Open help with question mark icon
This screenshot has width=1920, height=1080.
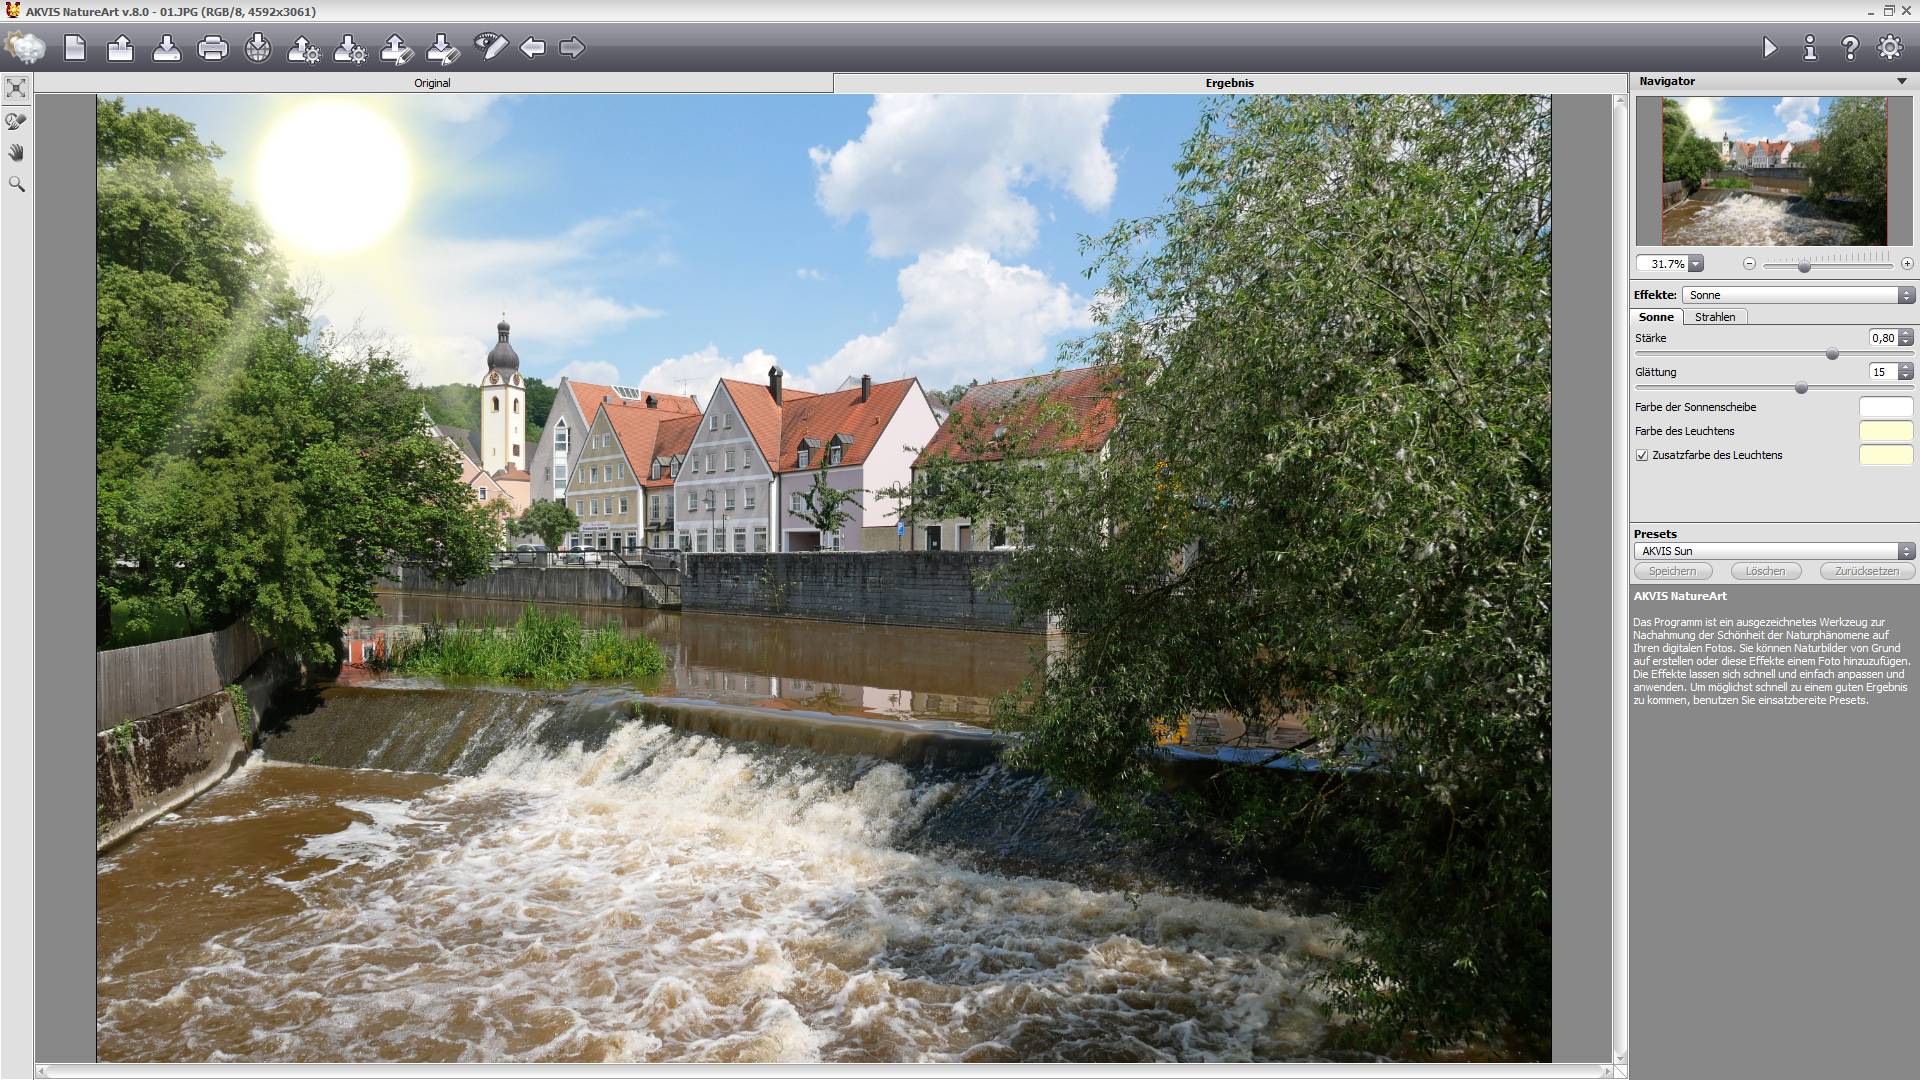[x=1850, y=47]
